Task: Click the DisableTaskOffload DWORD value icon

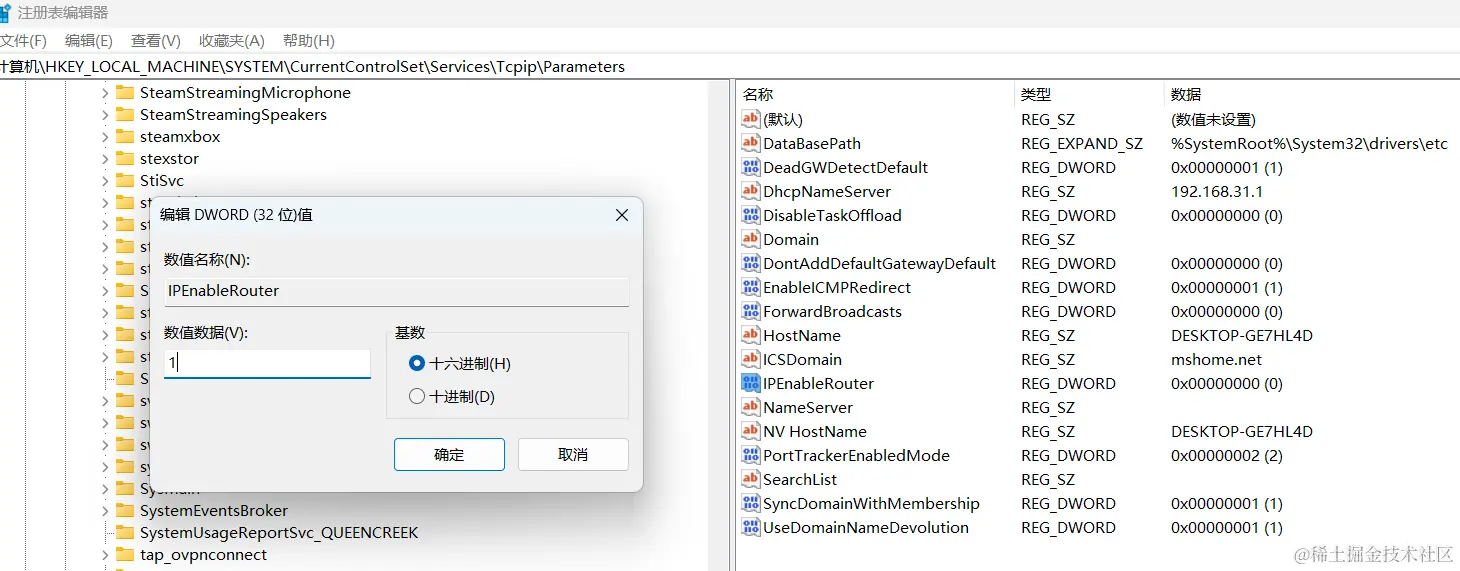Action: pyautogui.click(x=750, y=215)
